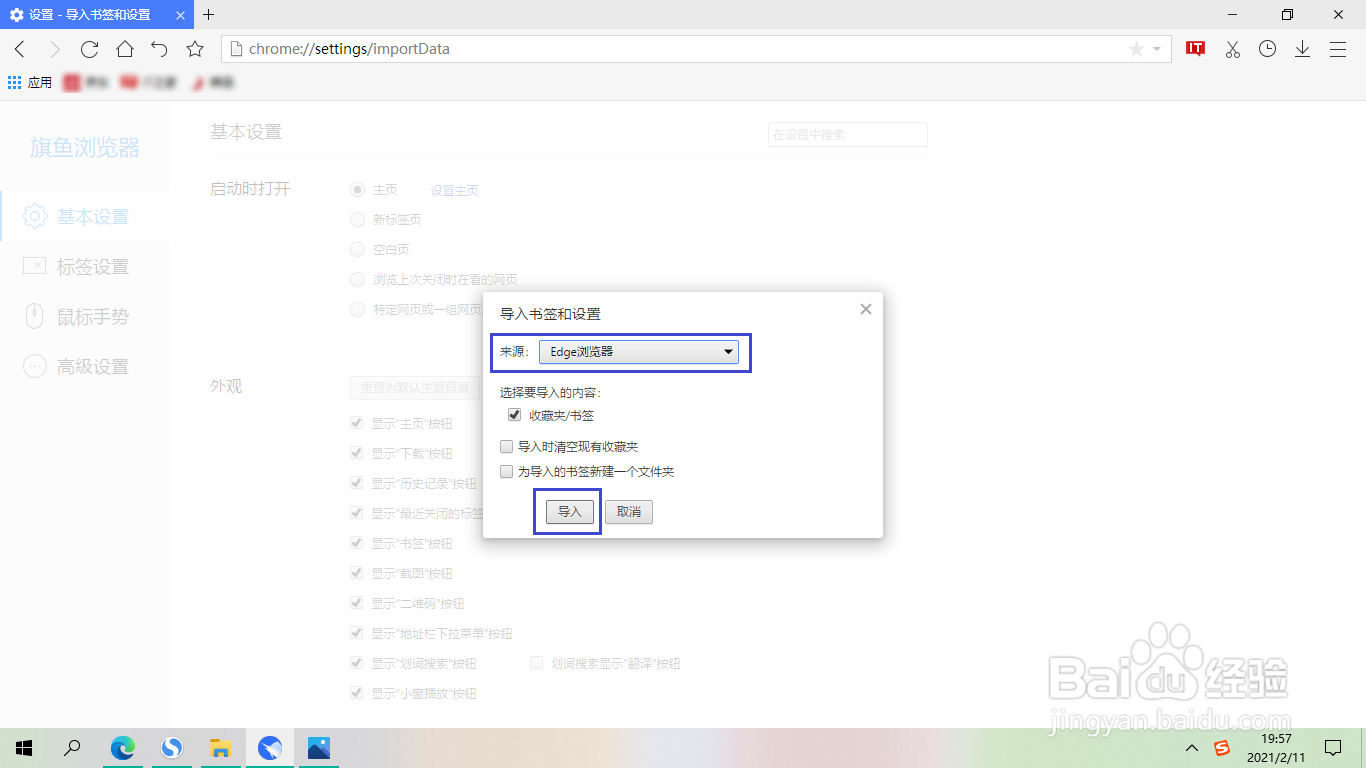This screenshot has width=1366, height=768.
Task: Open the 来源 Edge浏览器 dropdown
Action: pos(638,352)
